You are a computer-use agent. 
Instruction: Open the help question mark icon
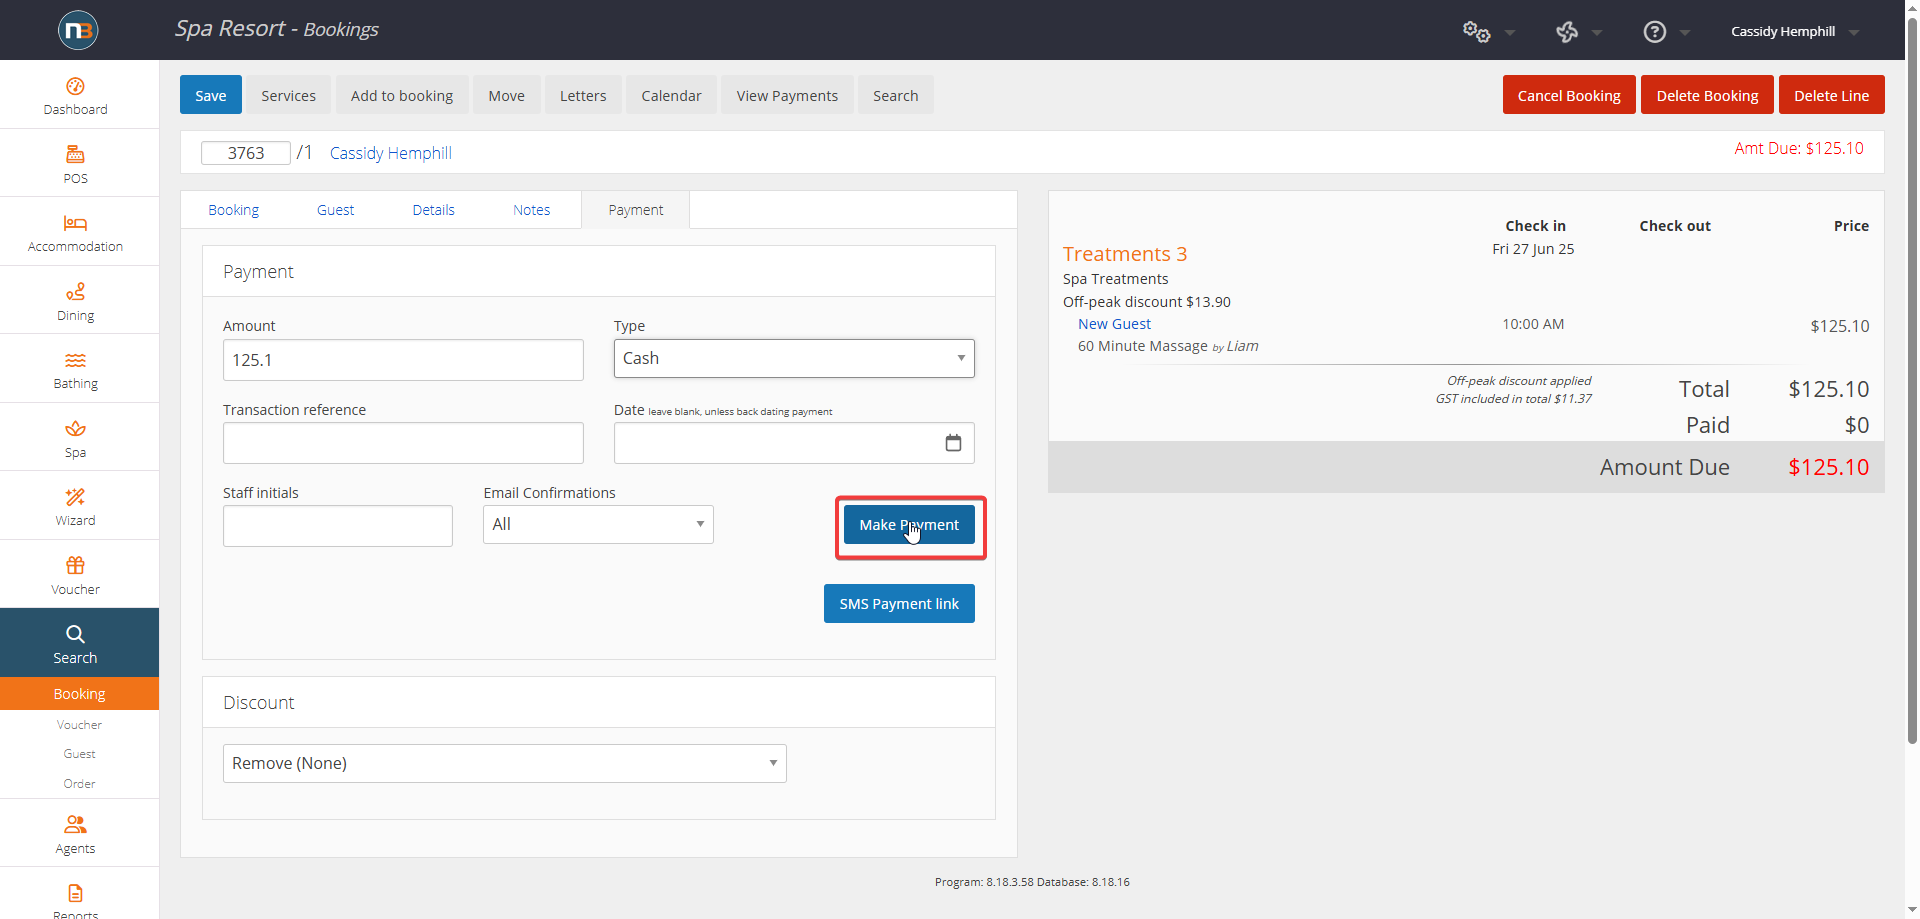pos(1655,32)
